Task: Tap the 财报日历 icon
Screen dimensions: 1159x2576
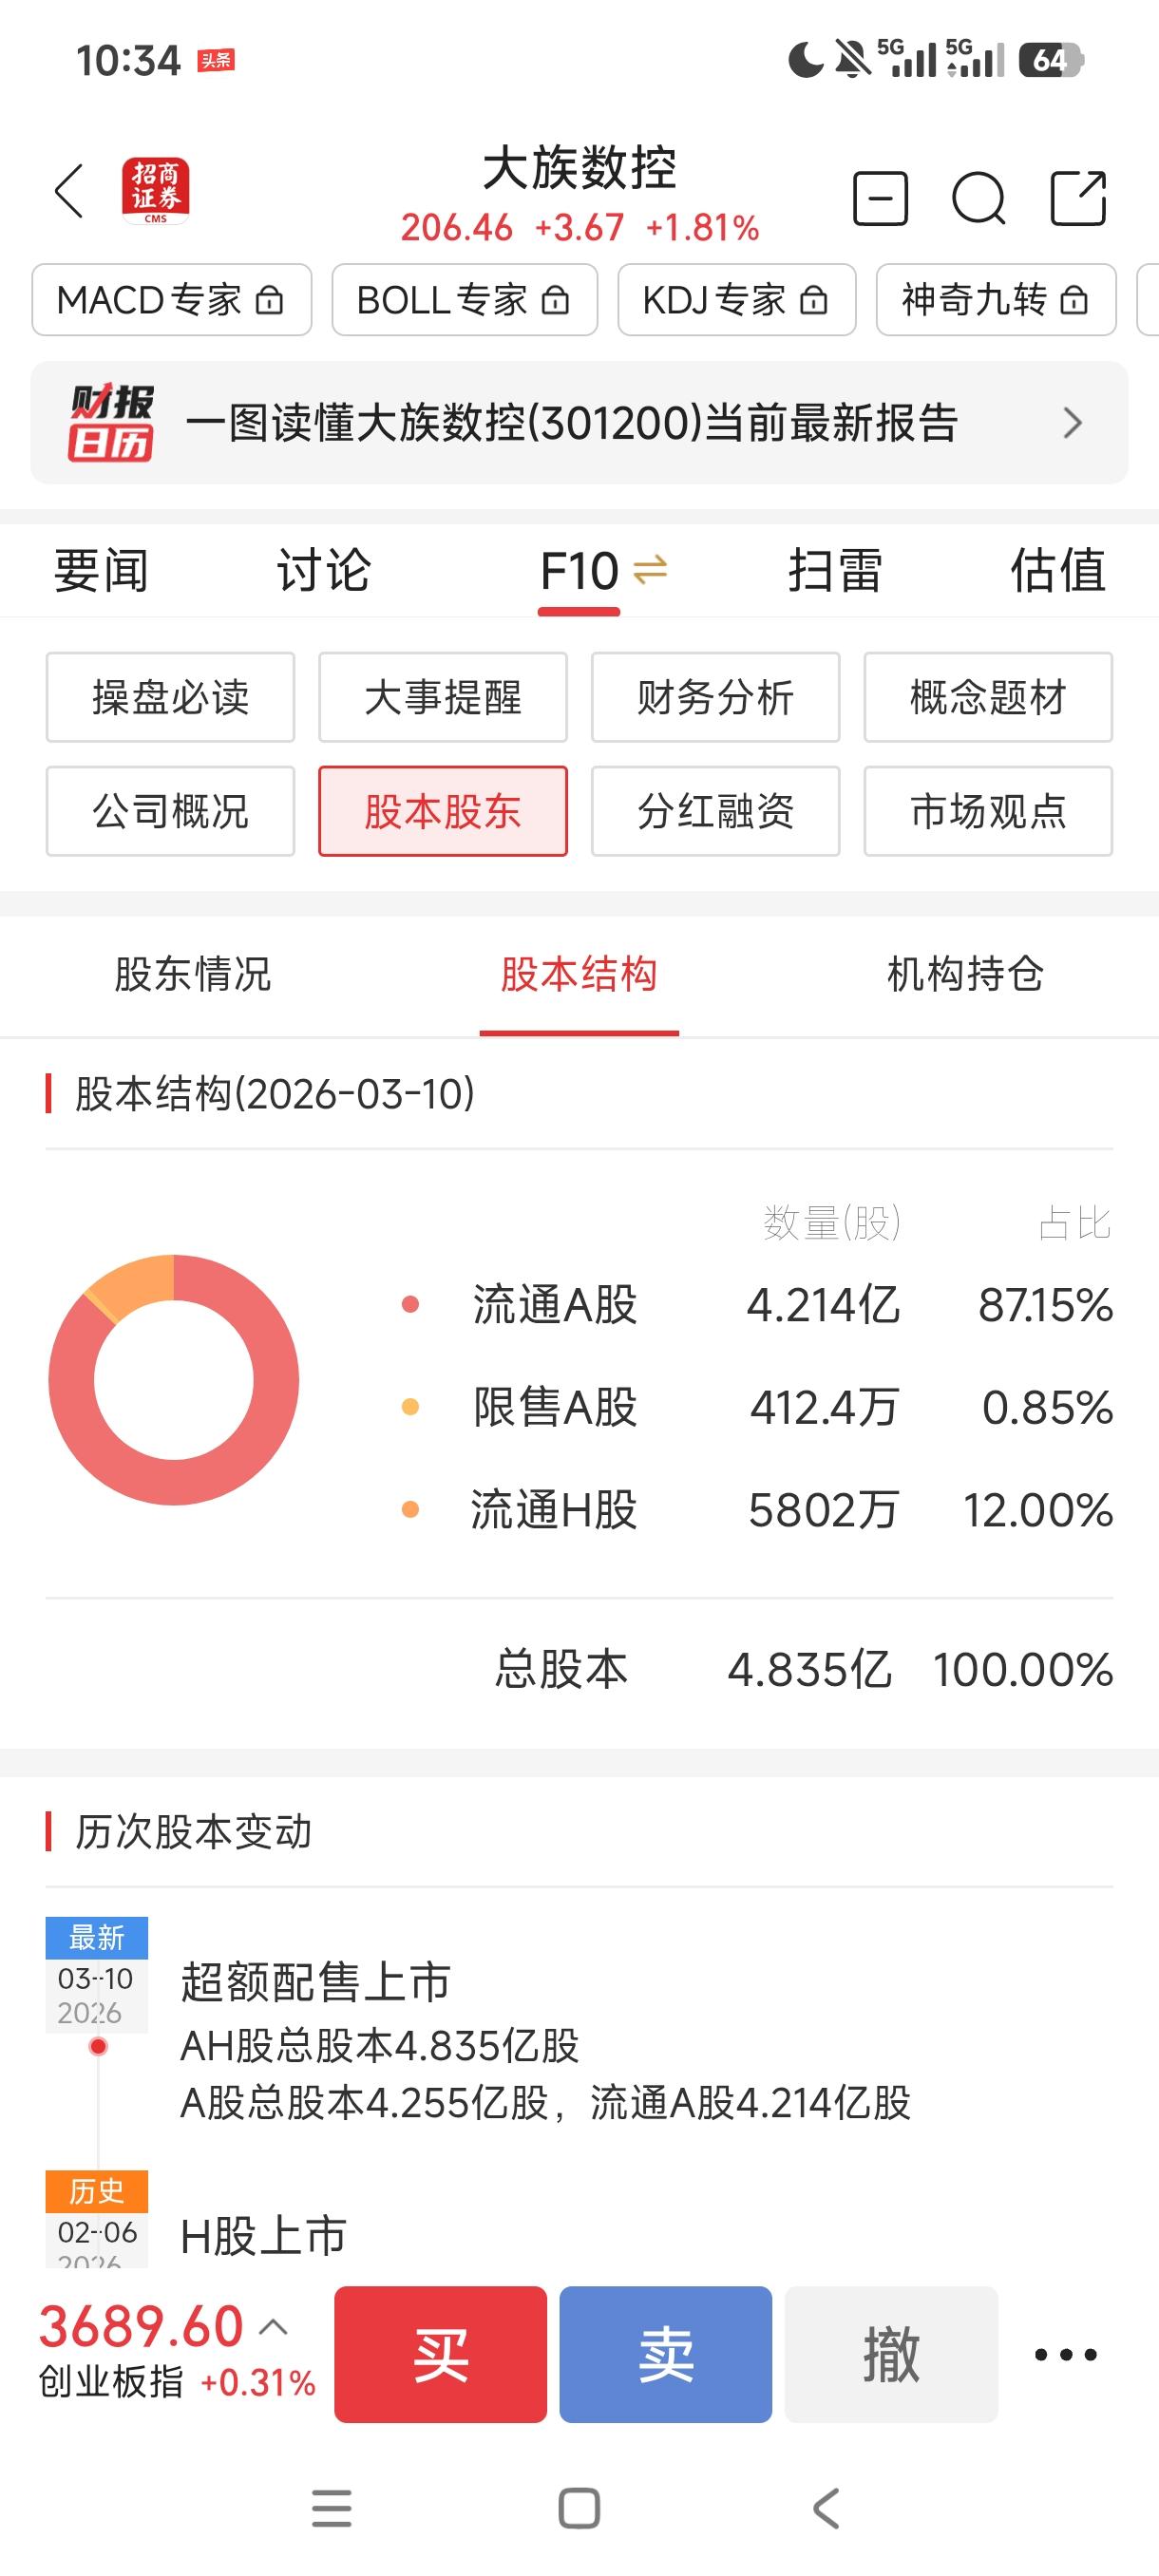Action: tap(110, 423)
